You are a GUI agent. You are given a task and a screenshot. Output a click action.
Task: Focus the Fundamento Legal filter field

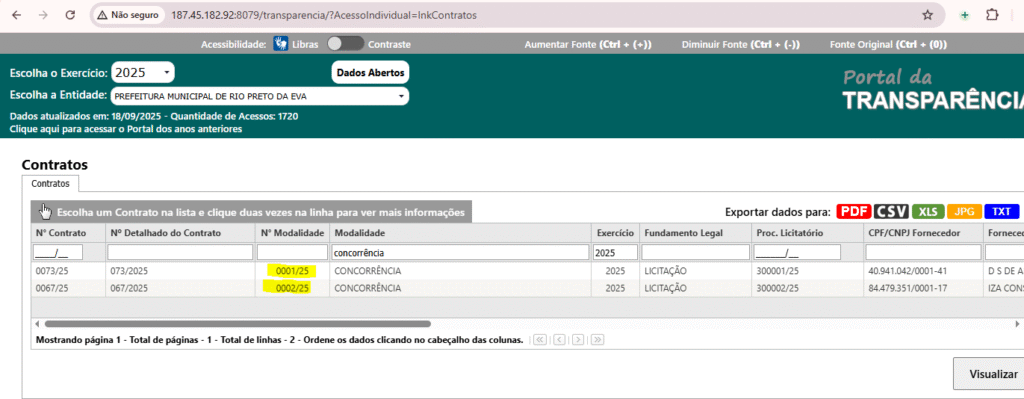pos(695,252)
